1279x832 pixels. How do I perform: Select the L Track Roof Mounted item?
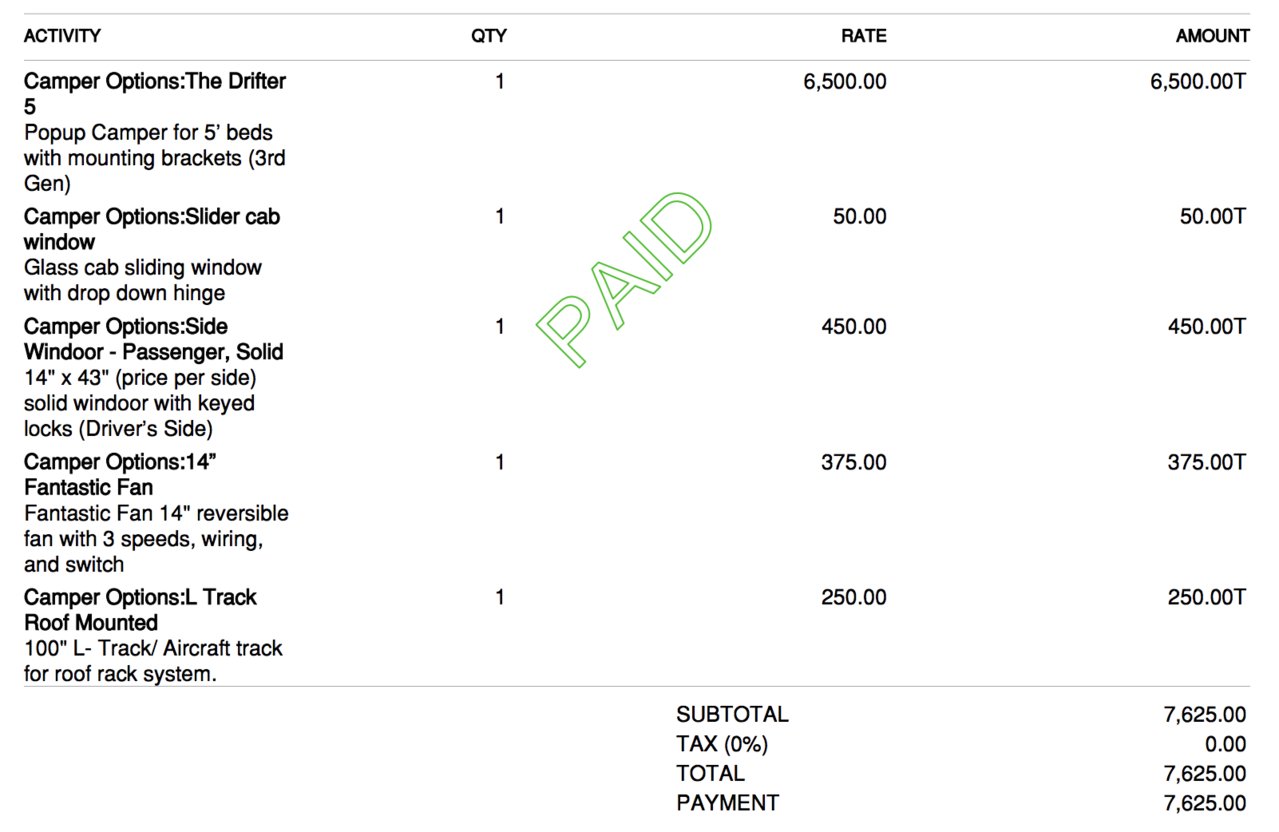tap(140, 610)
